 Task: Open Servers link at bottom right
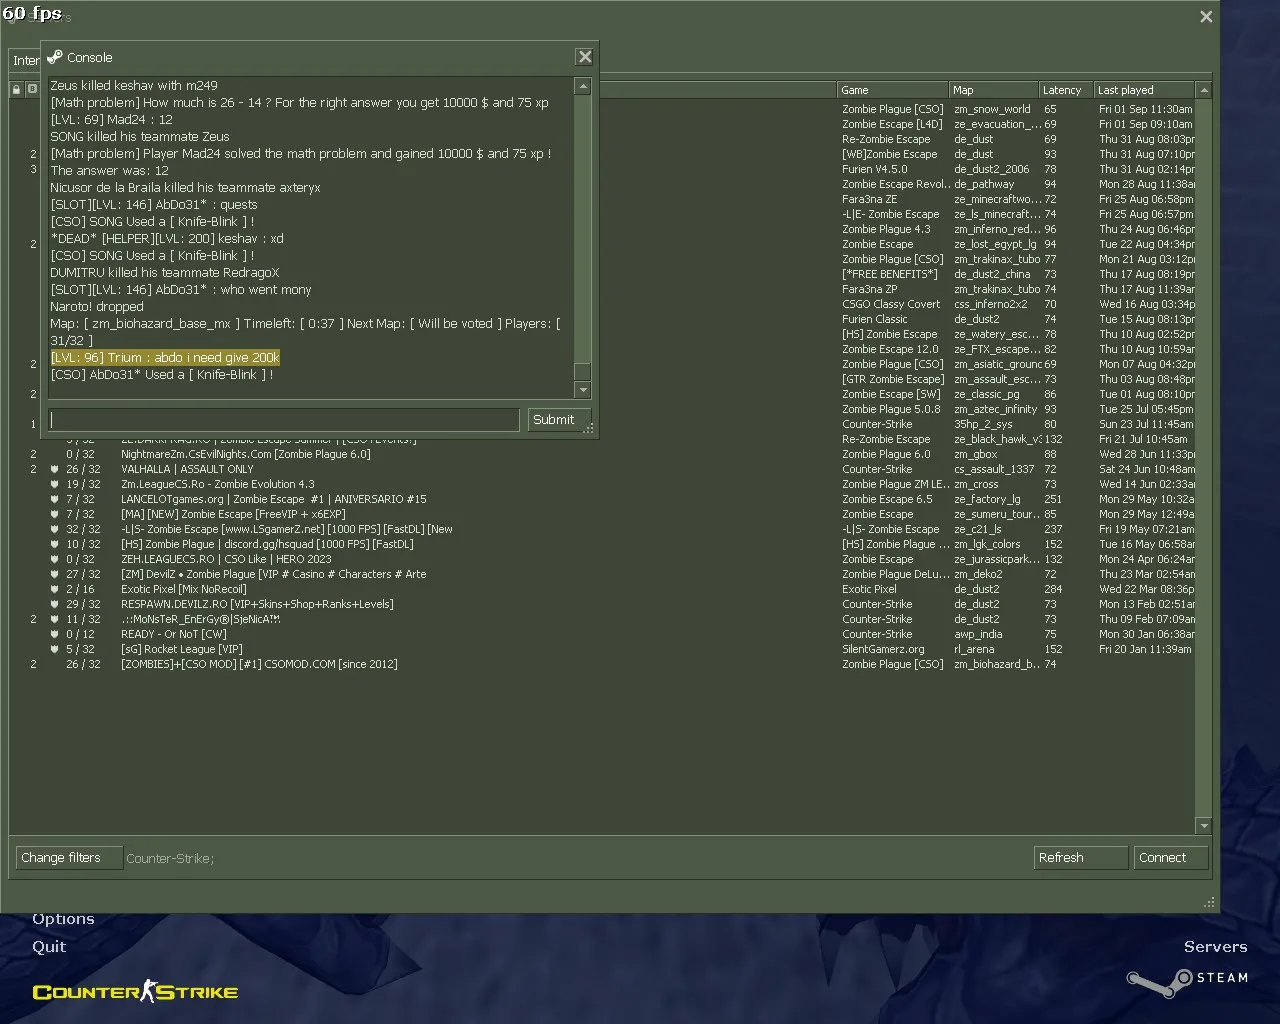[x=1215, y=947]
